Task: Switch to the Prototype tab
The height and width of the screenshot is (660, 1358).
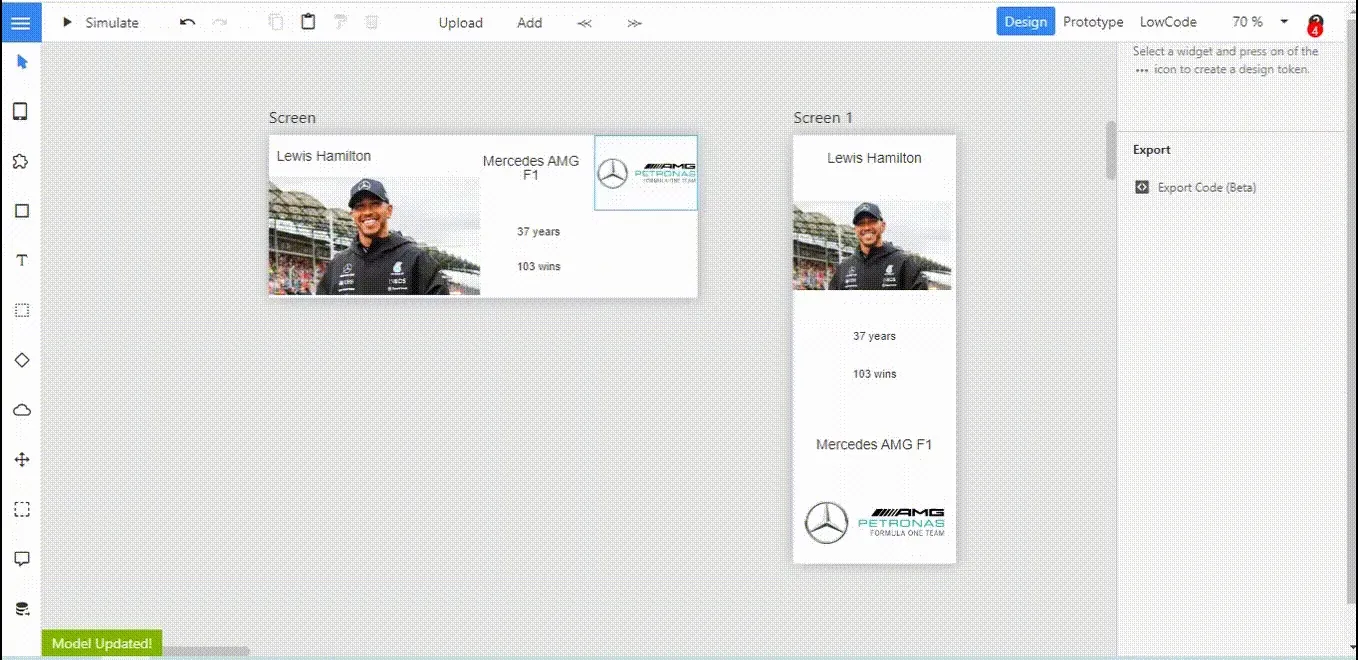Action: pos(1093,21)
